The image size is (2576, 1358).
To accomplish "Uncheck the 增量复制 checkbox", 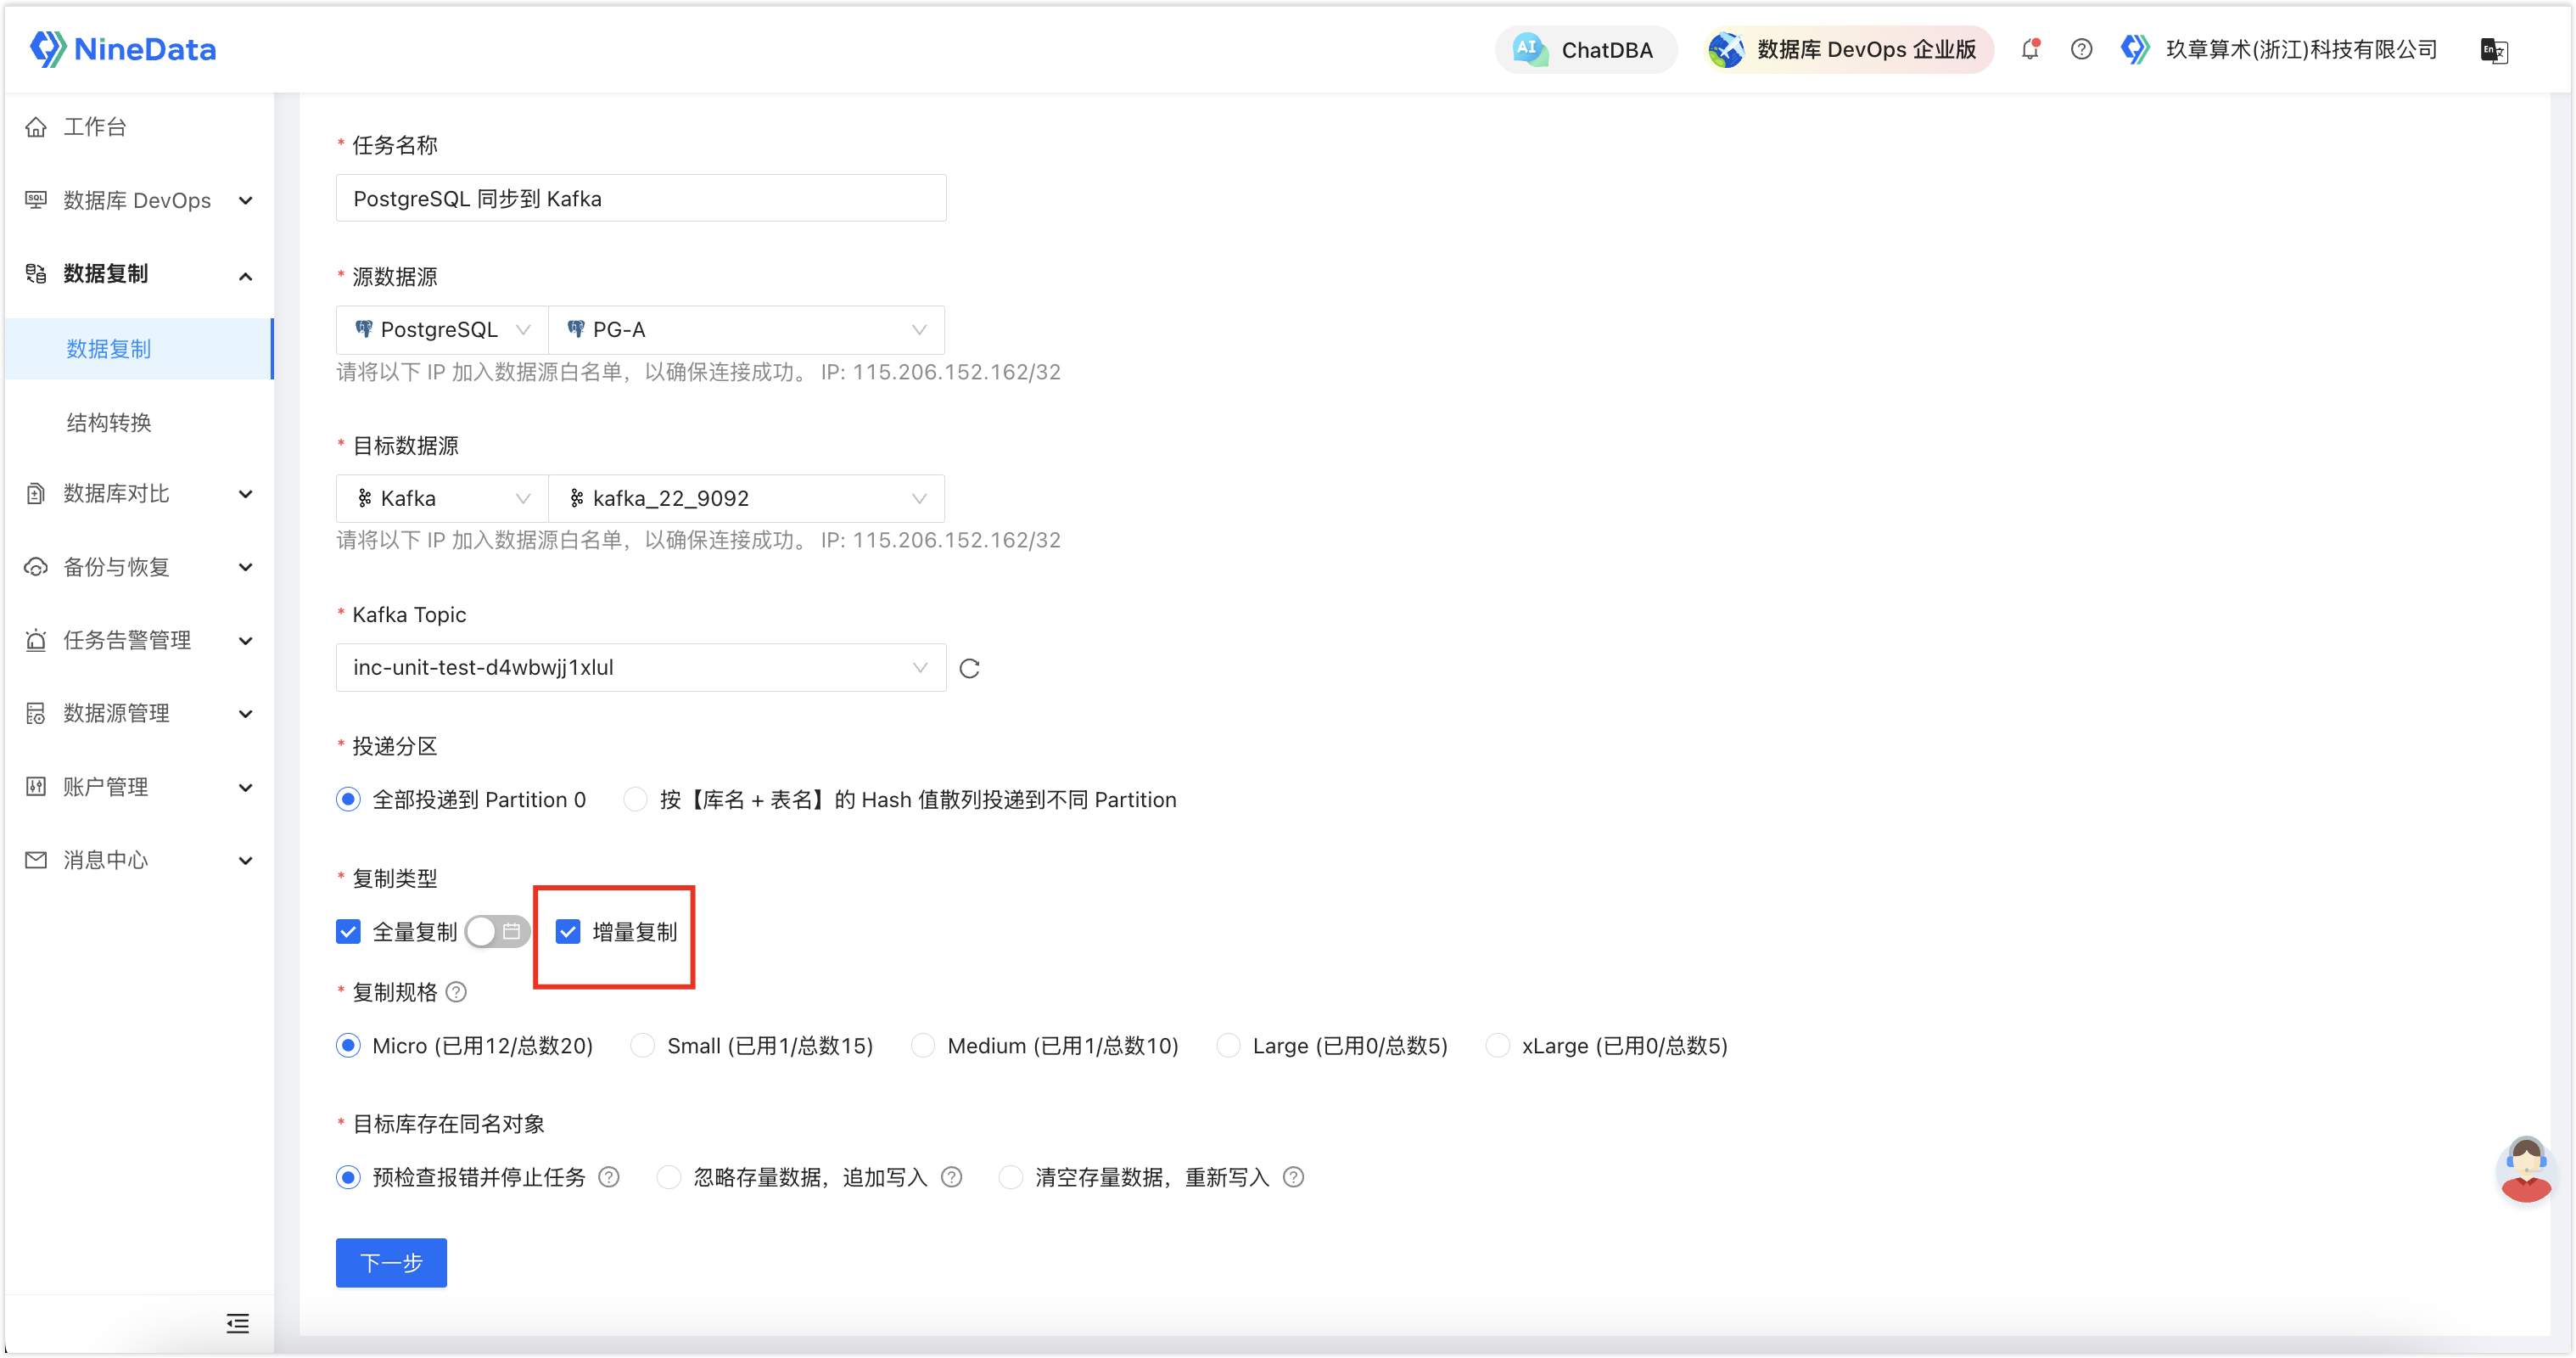I will [x=568, y=932].
